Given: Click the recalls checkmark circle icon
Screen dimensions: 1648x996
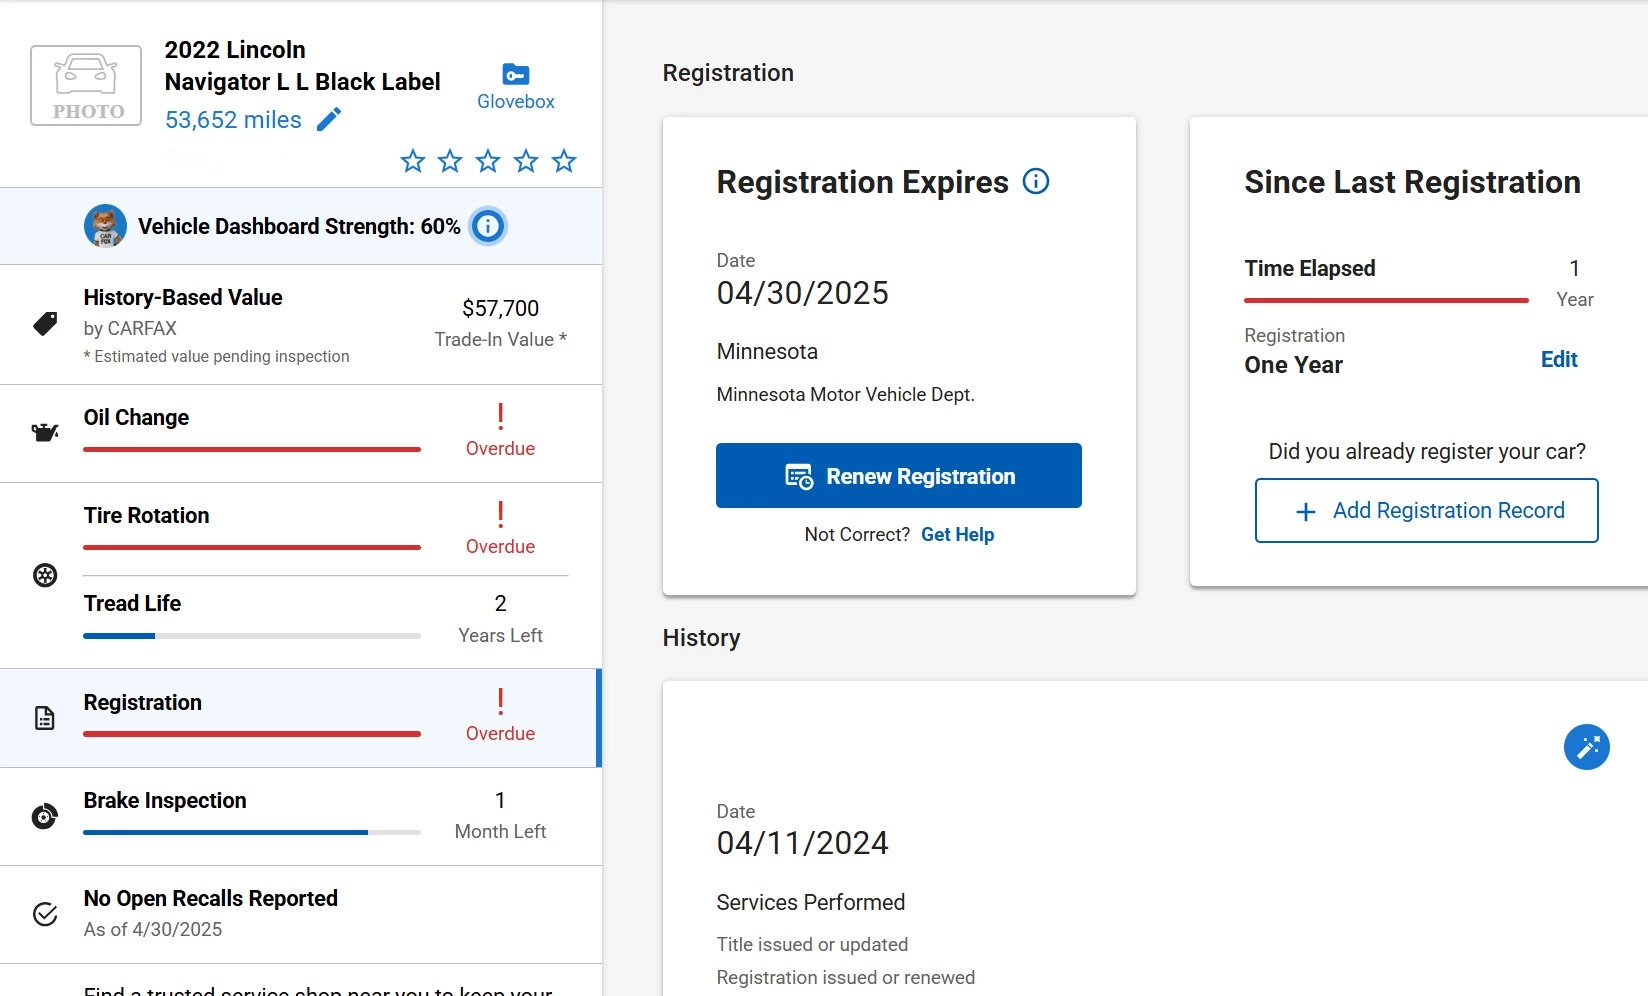Looking at the screenshot, I should 45,914.
